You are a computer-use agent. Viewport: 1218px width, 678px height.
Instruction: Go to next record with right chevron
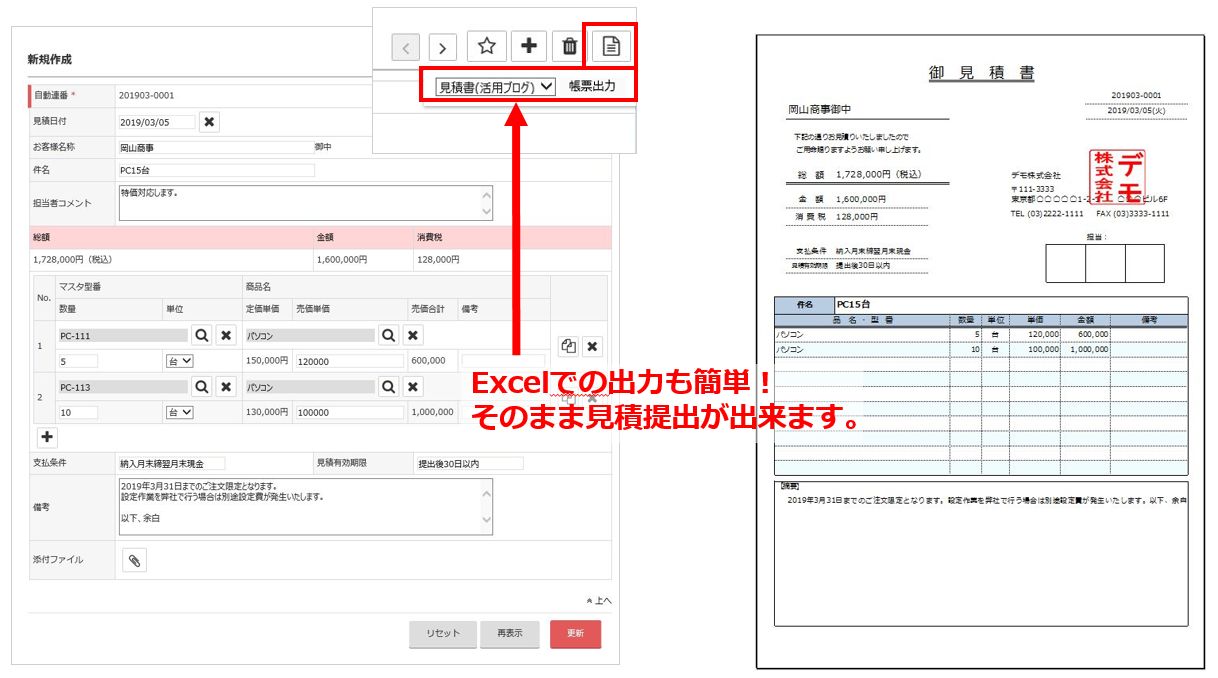click(x=443, y=47)
